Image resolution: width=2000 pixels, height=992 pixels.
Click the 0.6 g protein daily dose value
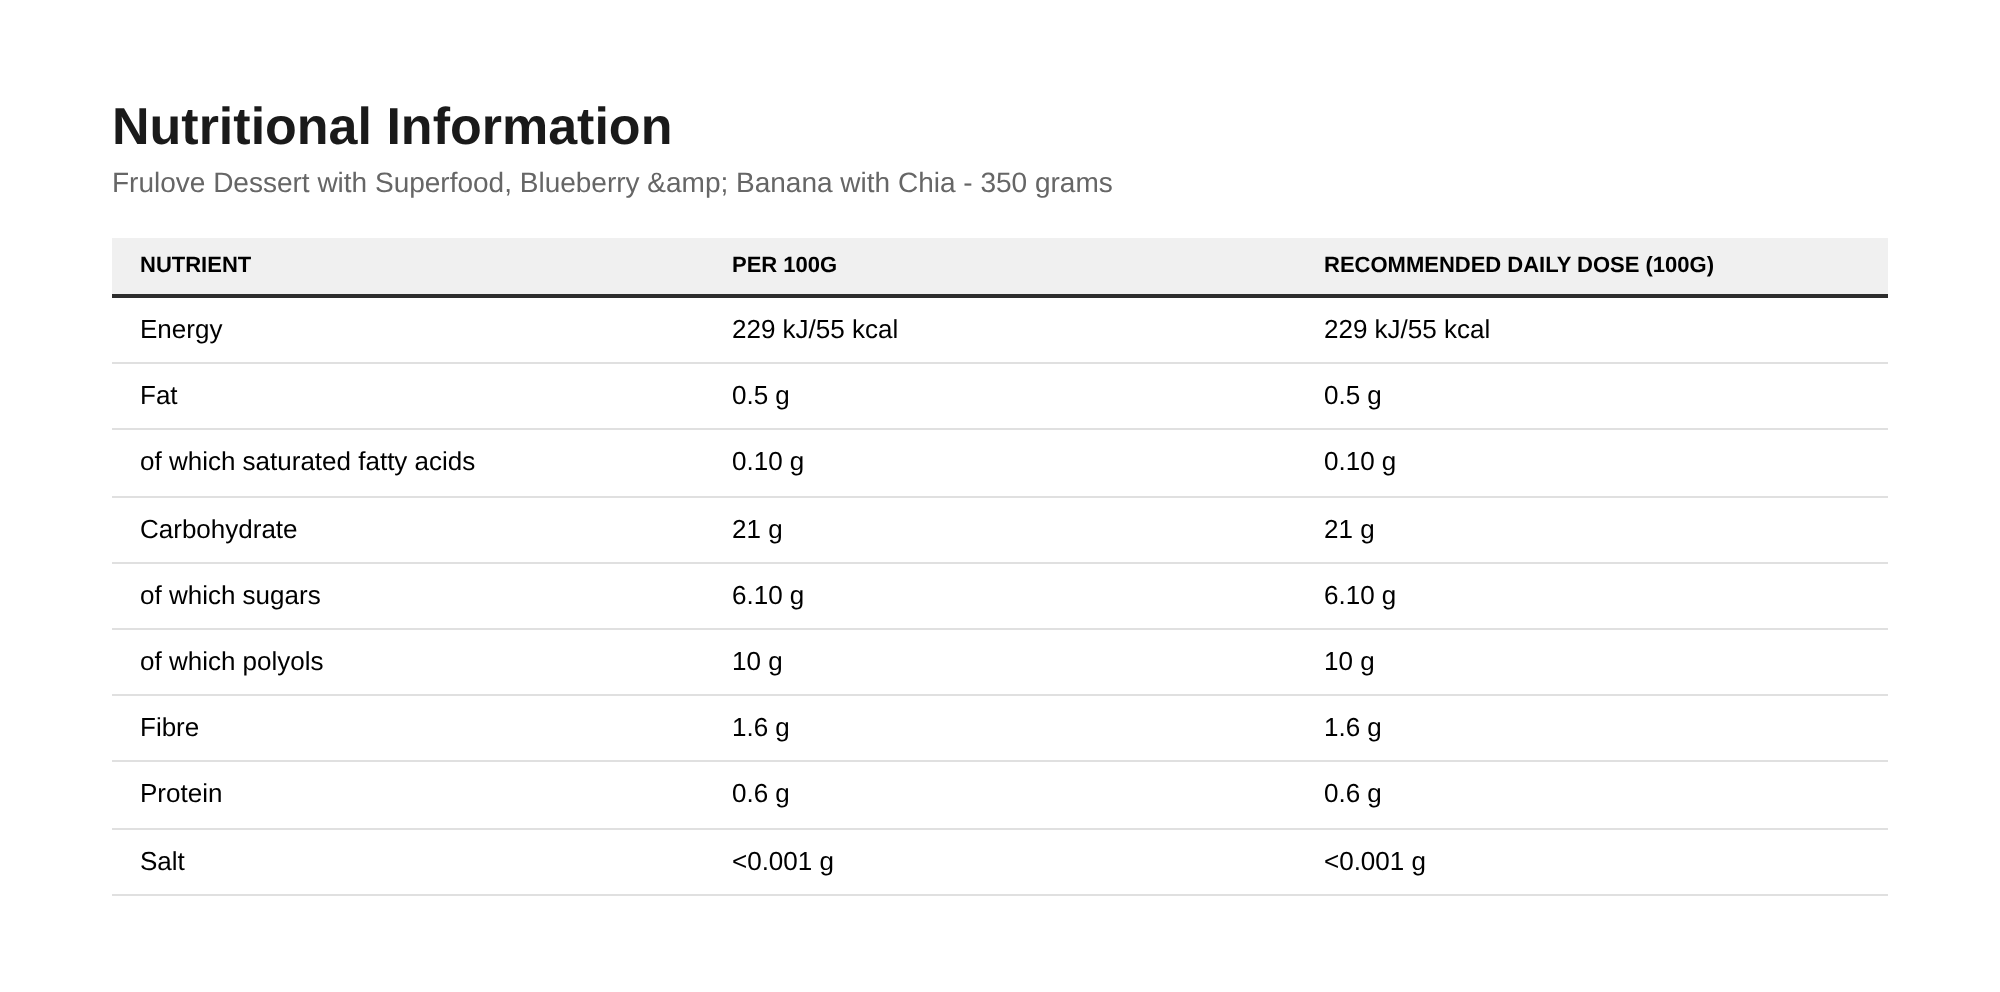tap(1352, 794)
